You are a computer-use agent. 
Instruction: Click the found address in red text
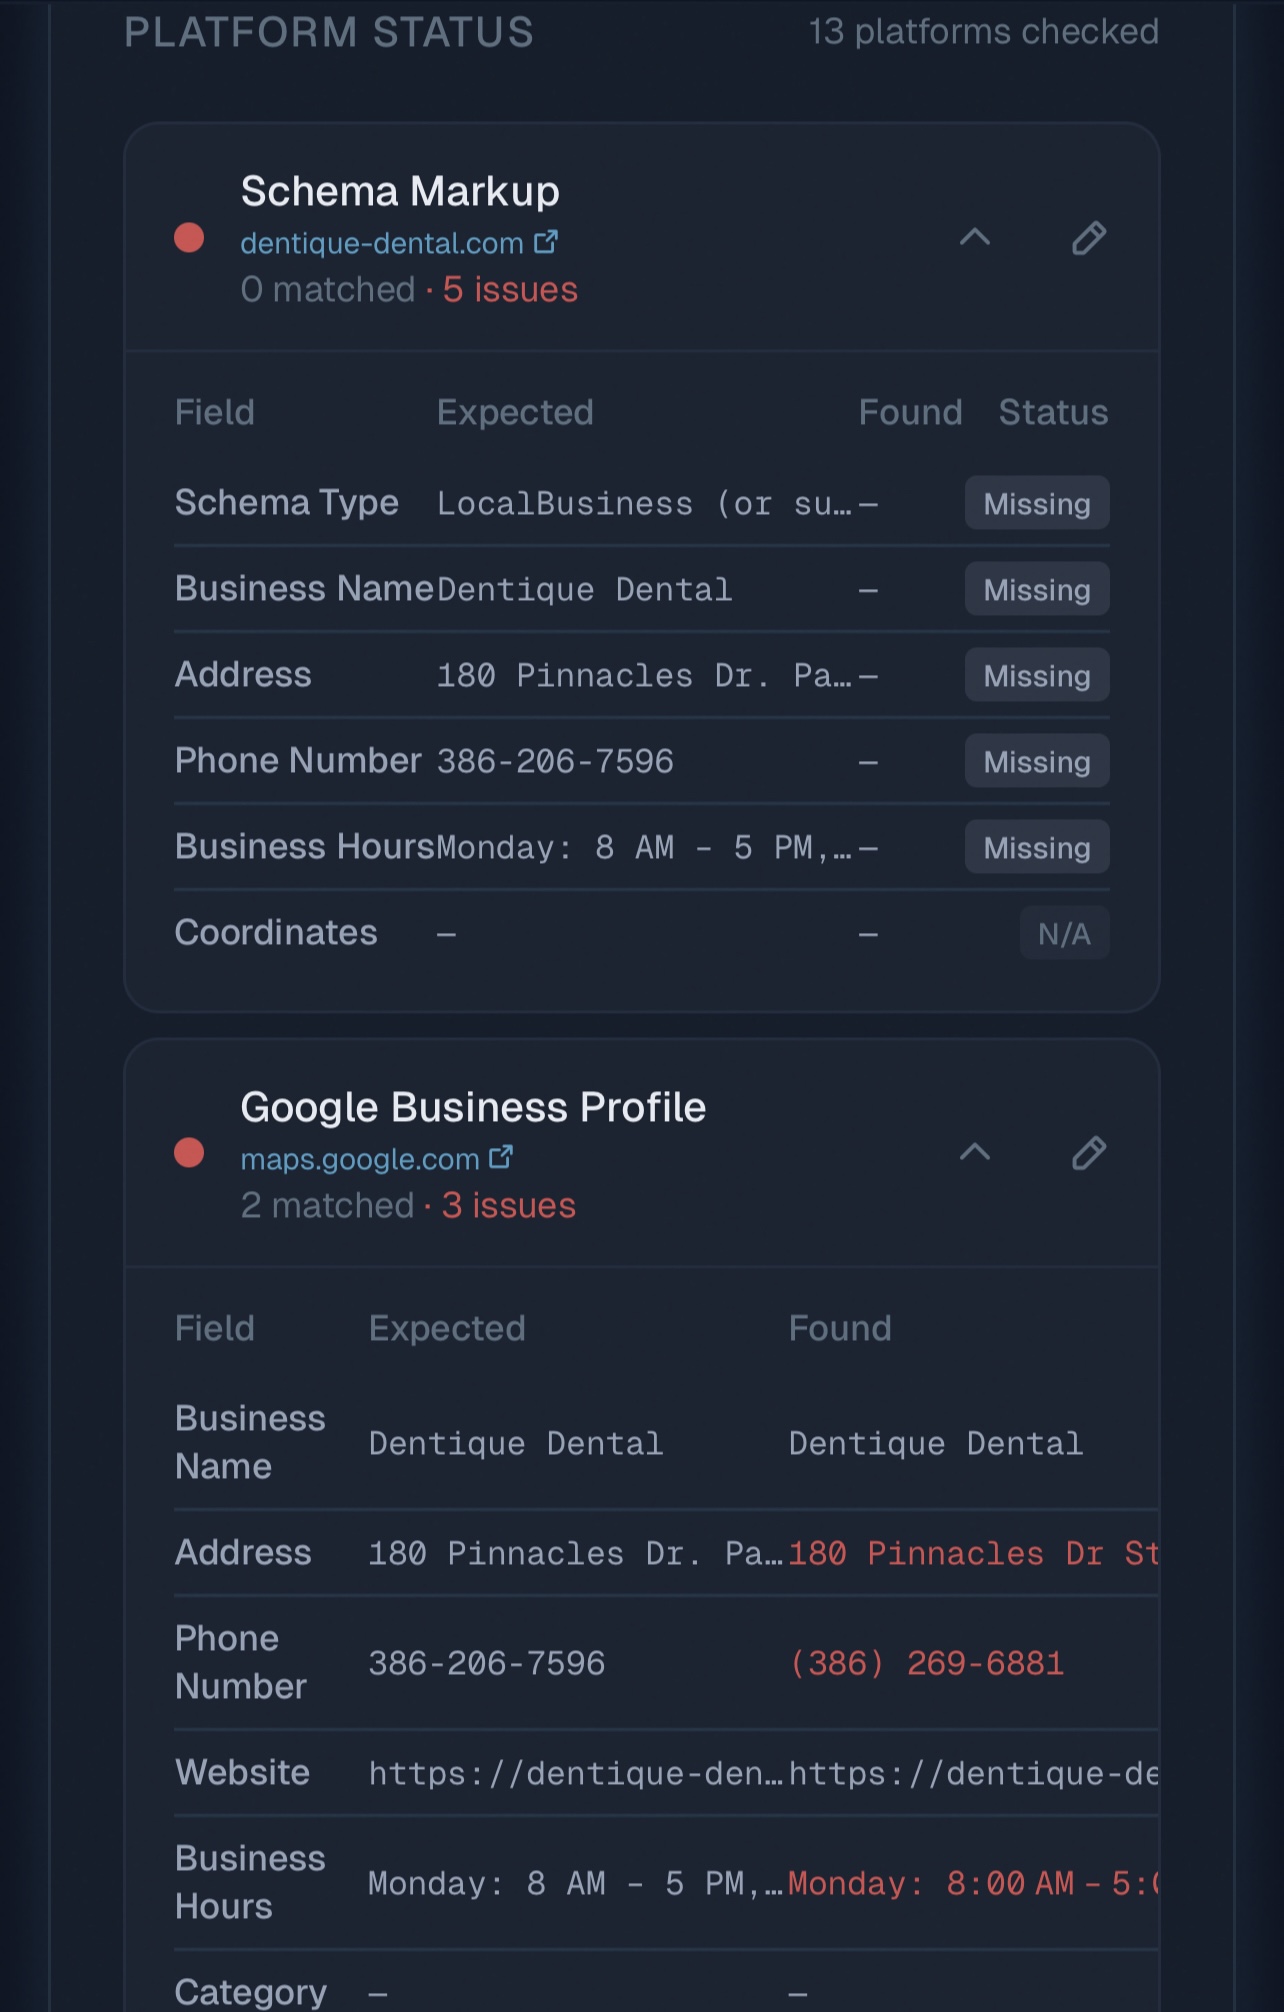(x=972, y=1553)
